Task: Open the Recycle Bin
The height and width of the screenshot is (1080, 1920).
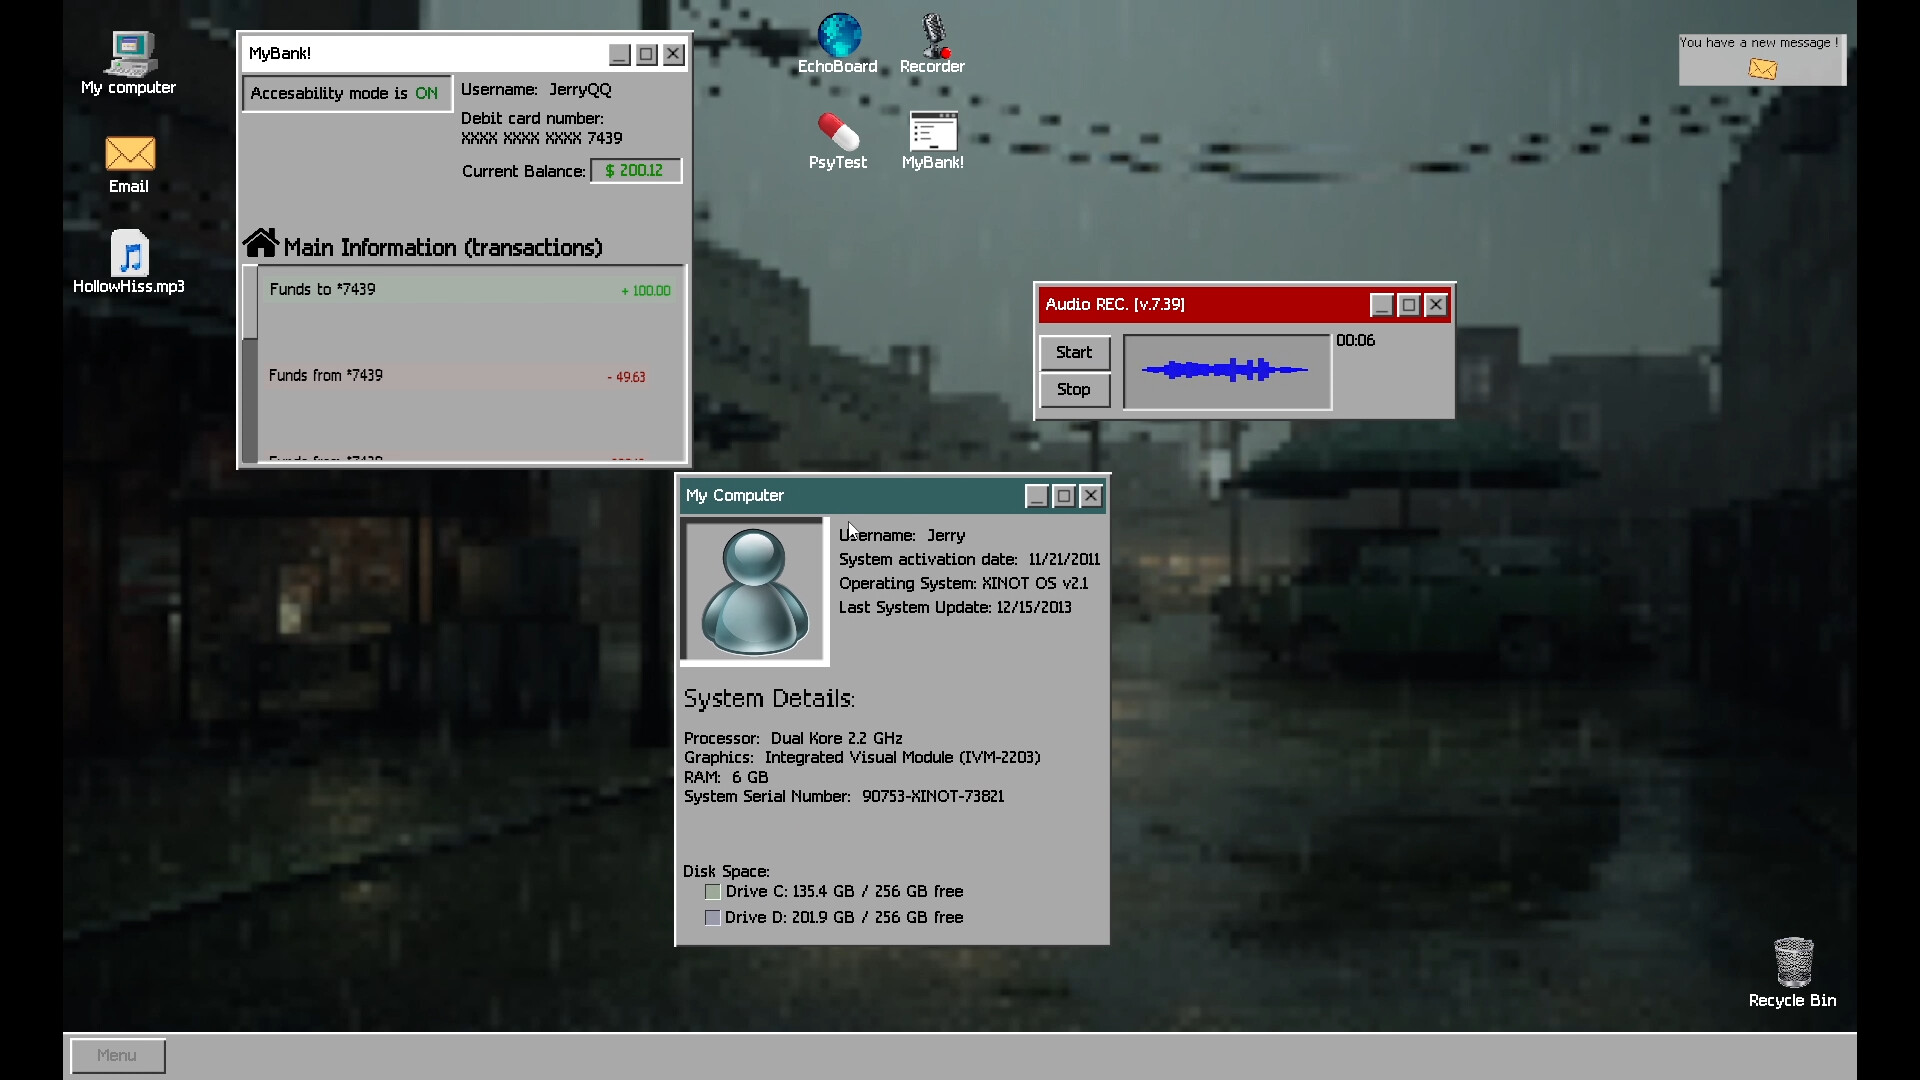Action: [x=1793, y=962]
